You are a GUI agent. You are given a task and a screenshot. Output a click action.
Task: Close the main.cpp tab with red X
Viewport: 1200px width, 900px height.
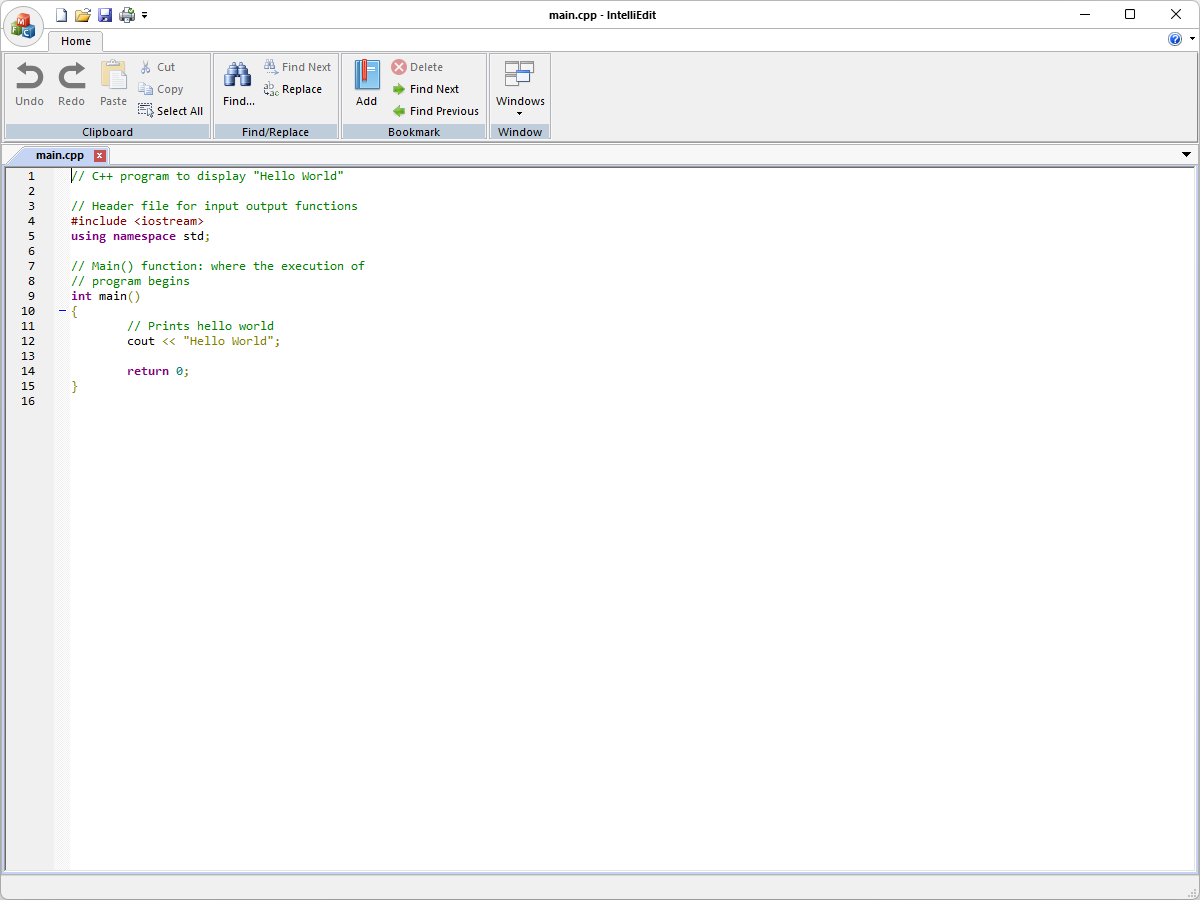pyautogui.click(x=100, y=156)
